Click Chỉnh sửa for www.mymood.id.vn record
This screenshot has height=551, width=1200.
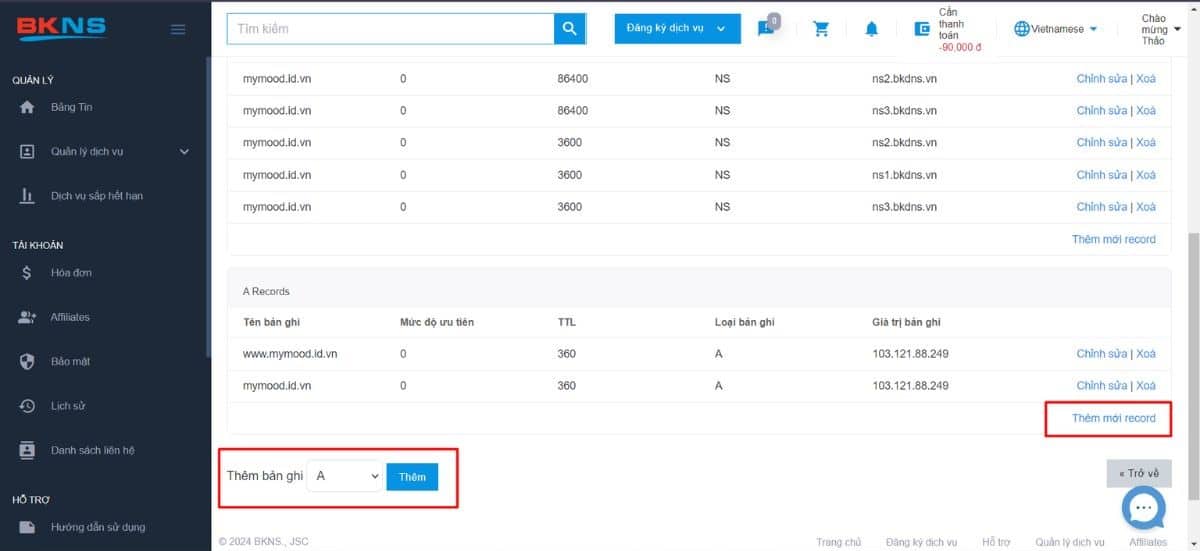click(1101, 354)
